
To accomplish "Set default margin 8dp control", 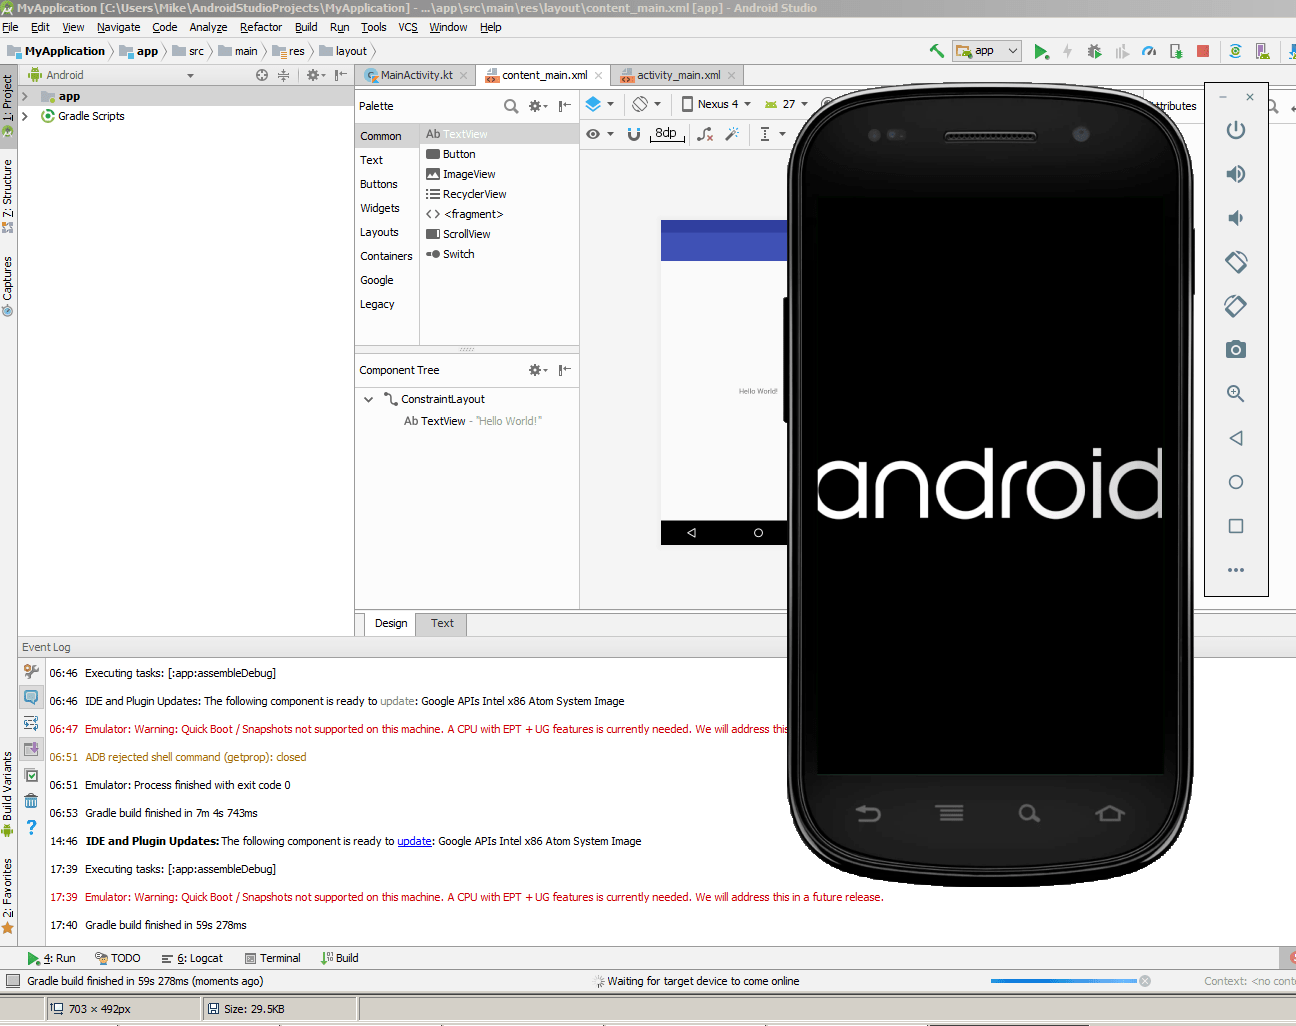I will point(667,134).
